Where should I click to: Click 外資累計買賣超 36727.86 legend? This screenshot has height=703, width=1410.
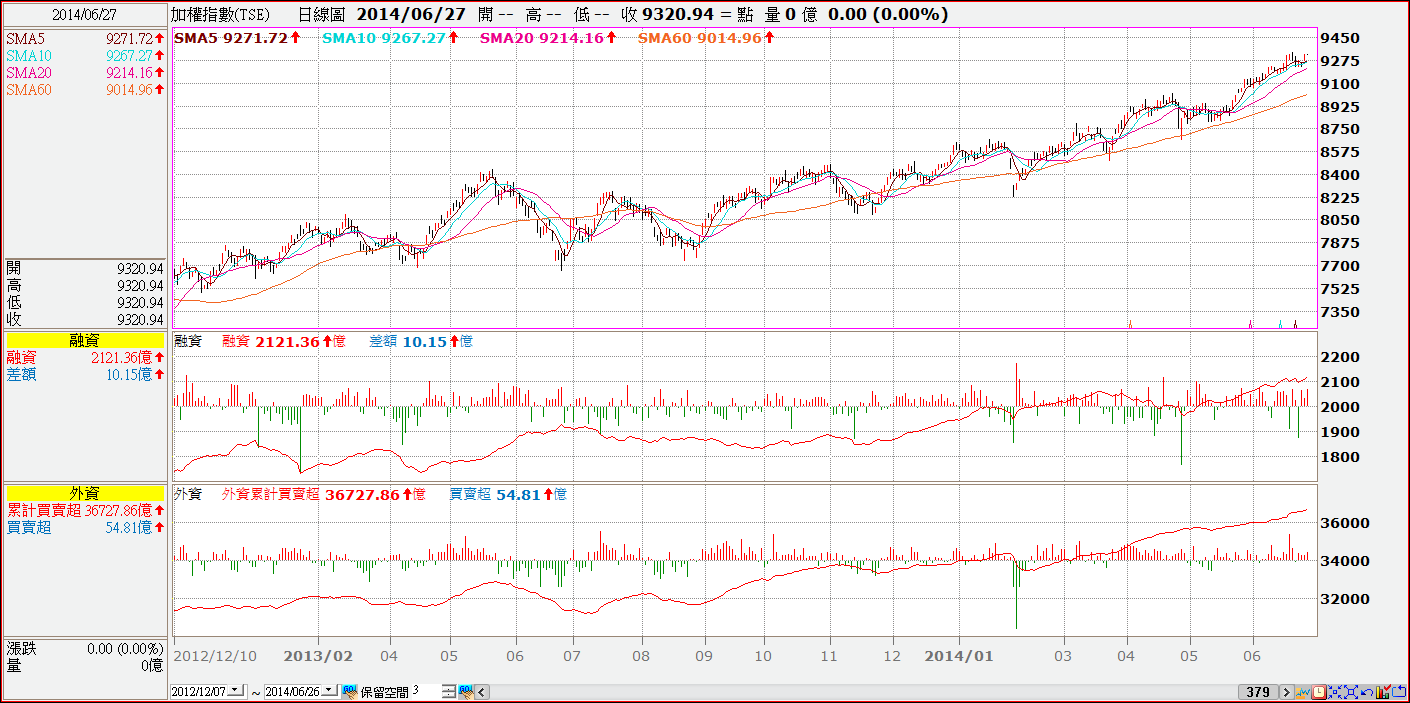click(324, 494)
